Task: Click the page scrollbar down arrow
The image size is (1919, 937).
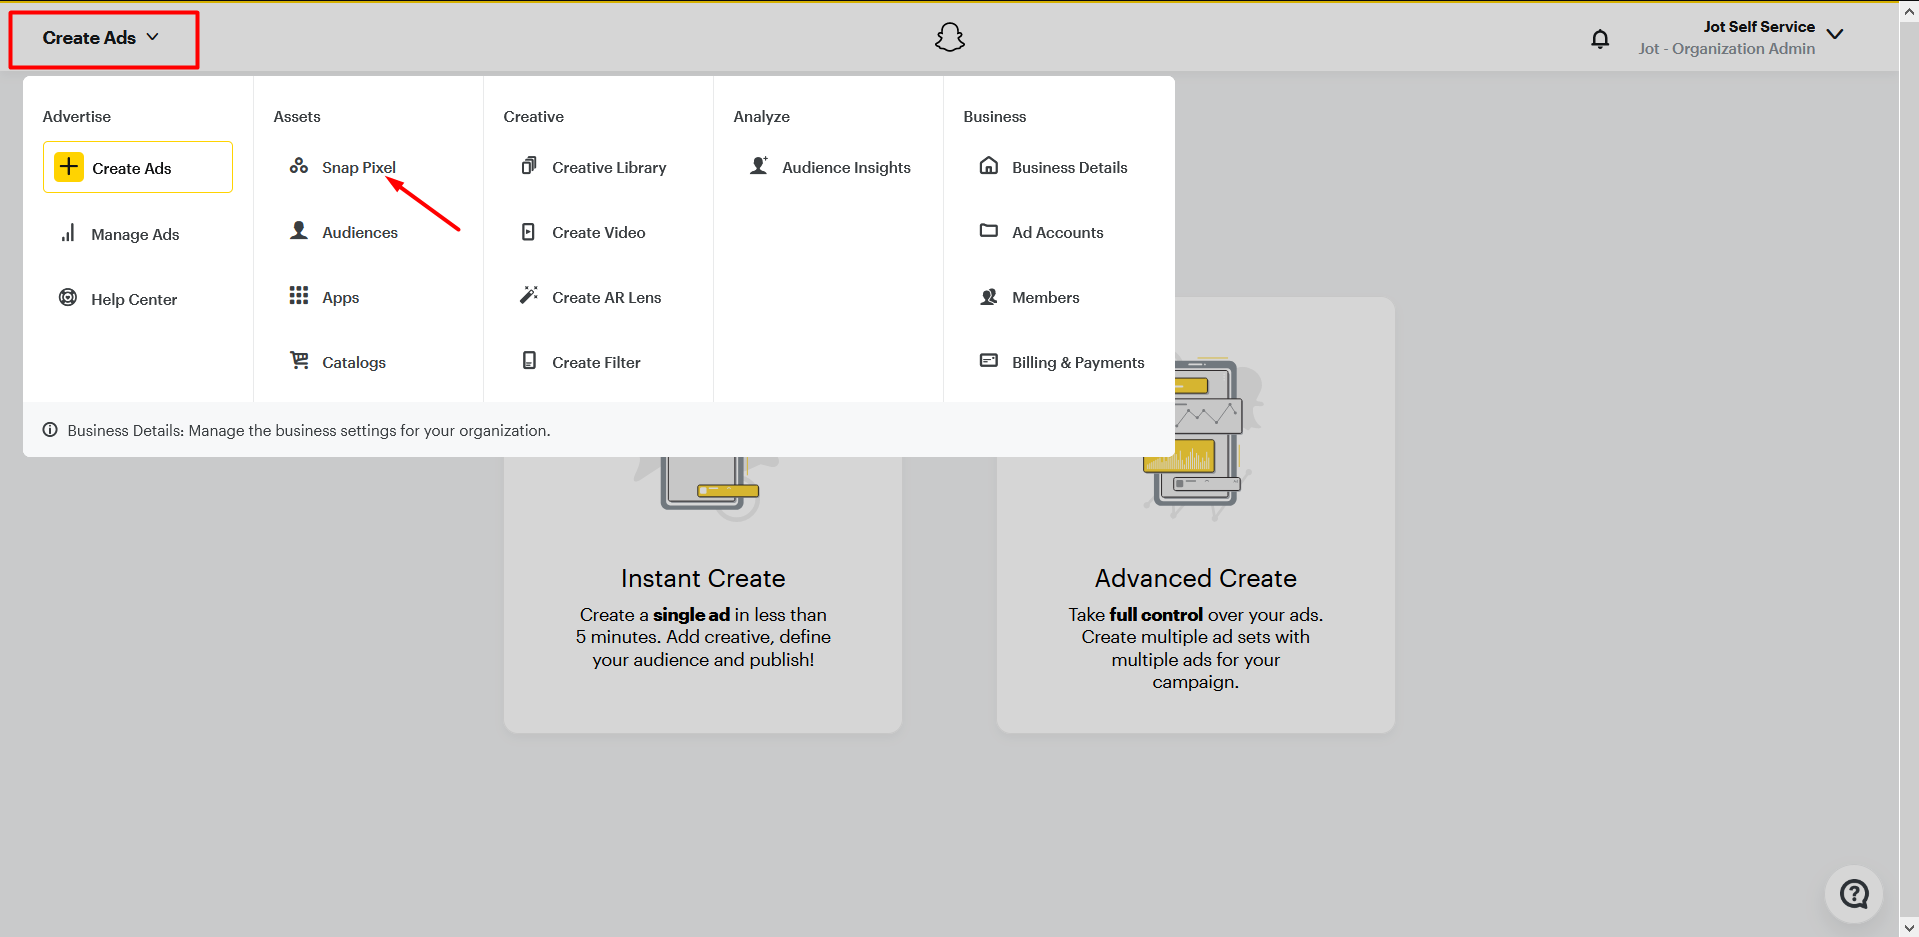Action: (x=1909, y=927)
